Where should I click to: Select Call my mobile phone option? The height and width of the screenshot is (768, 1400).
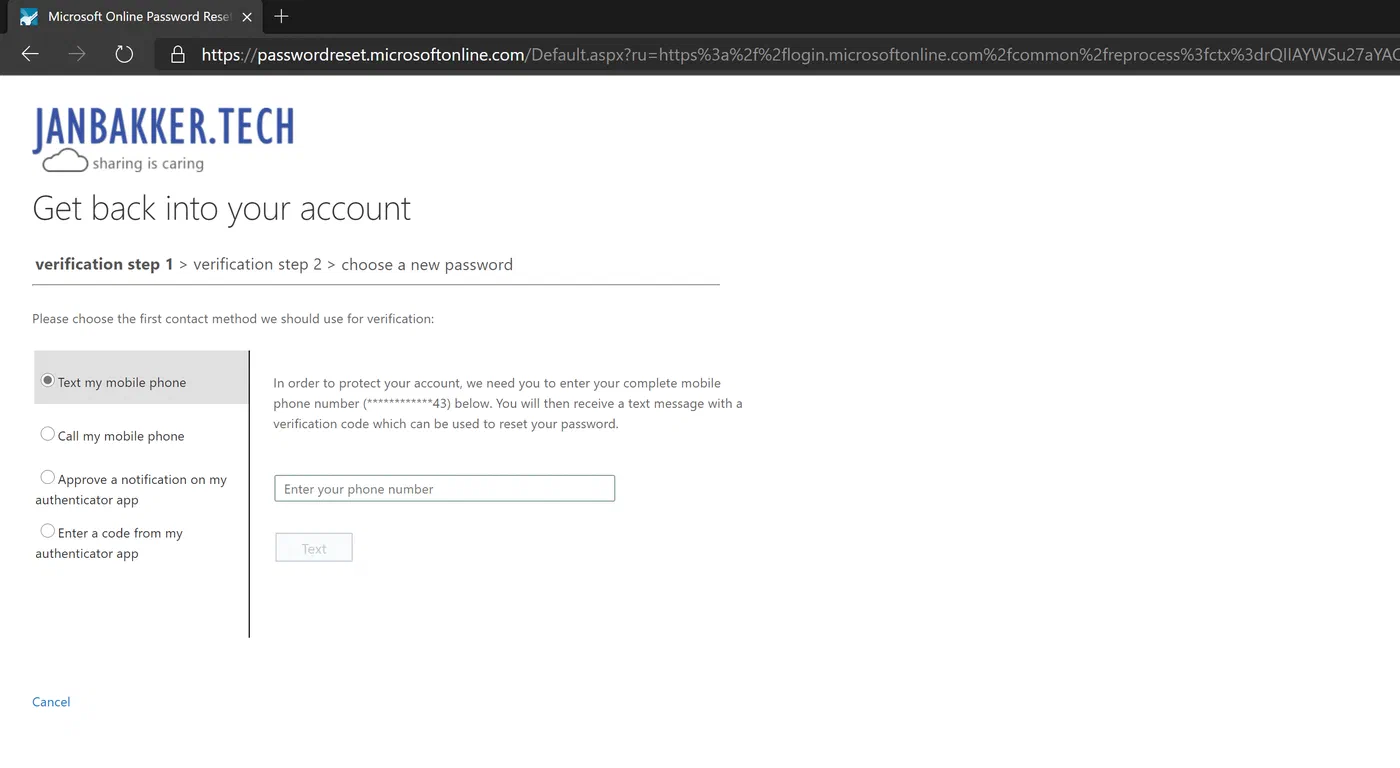pyautogui.click(x=47, y=434)
